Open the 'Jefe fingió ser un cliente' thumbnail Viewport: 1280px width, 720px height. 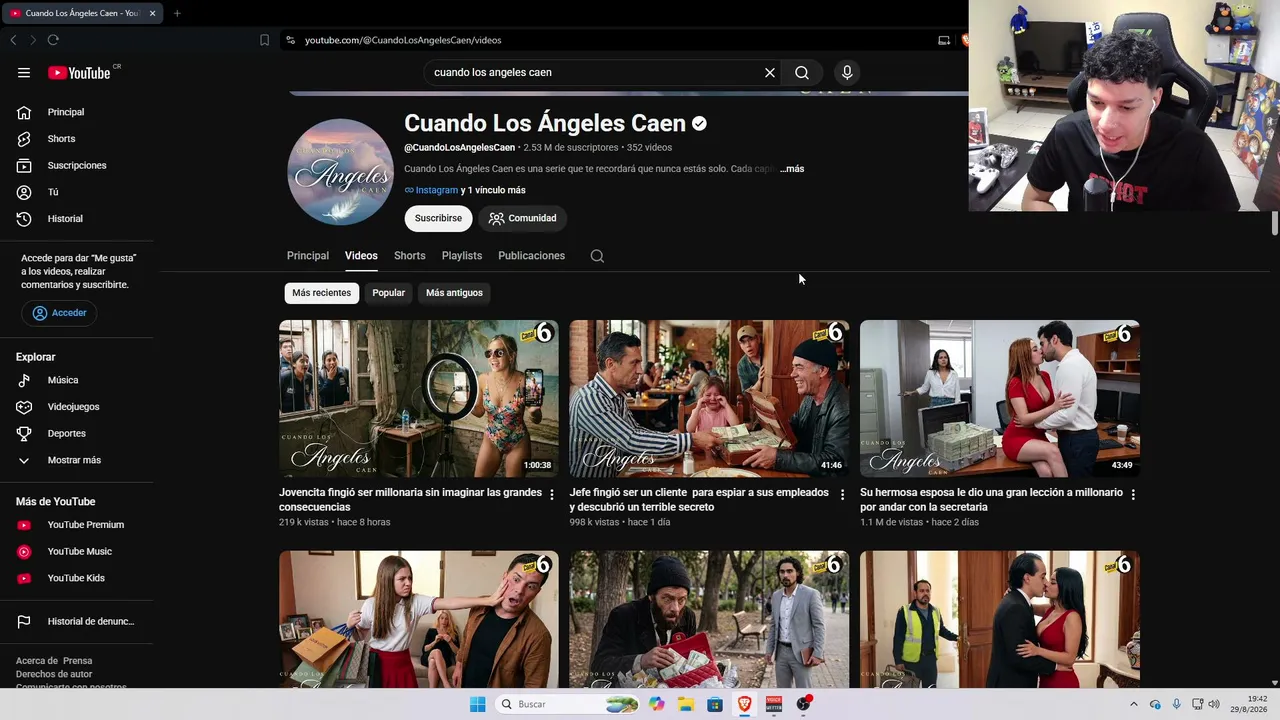709,399
